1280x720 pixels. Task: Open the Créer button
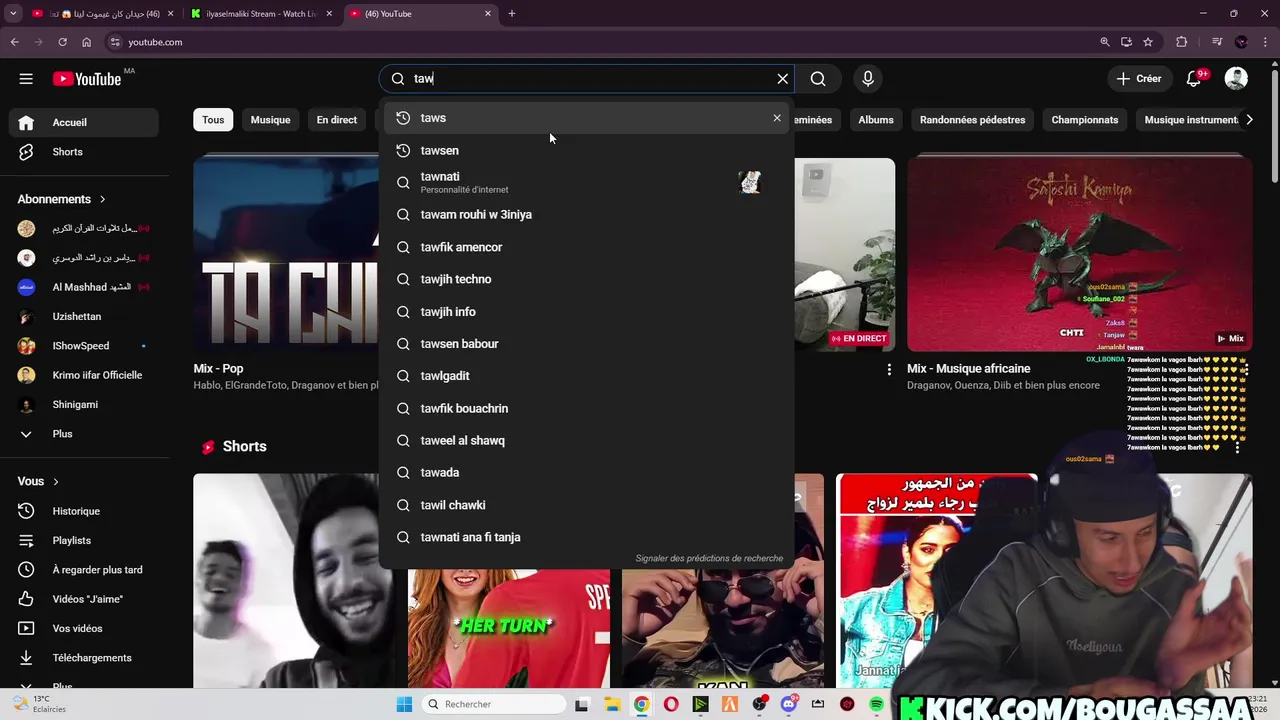coord(1139,79)
